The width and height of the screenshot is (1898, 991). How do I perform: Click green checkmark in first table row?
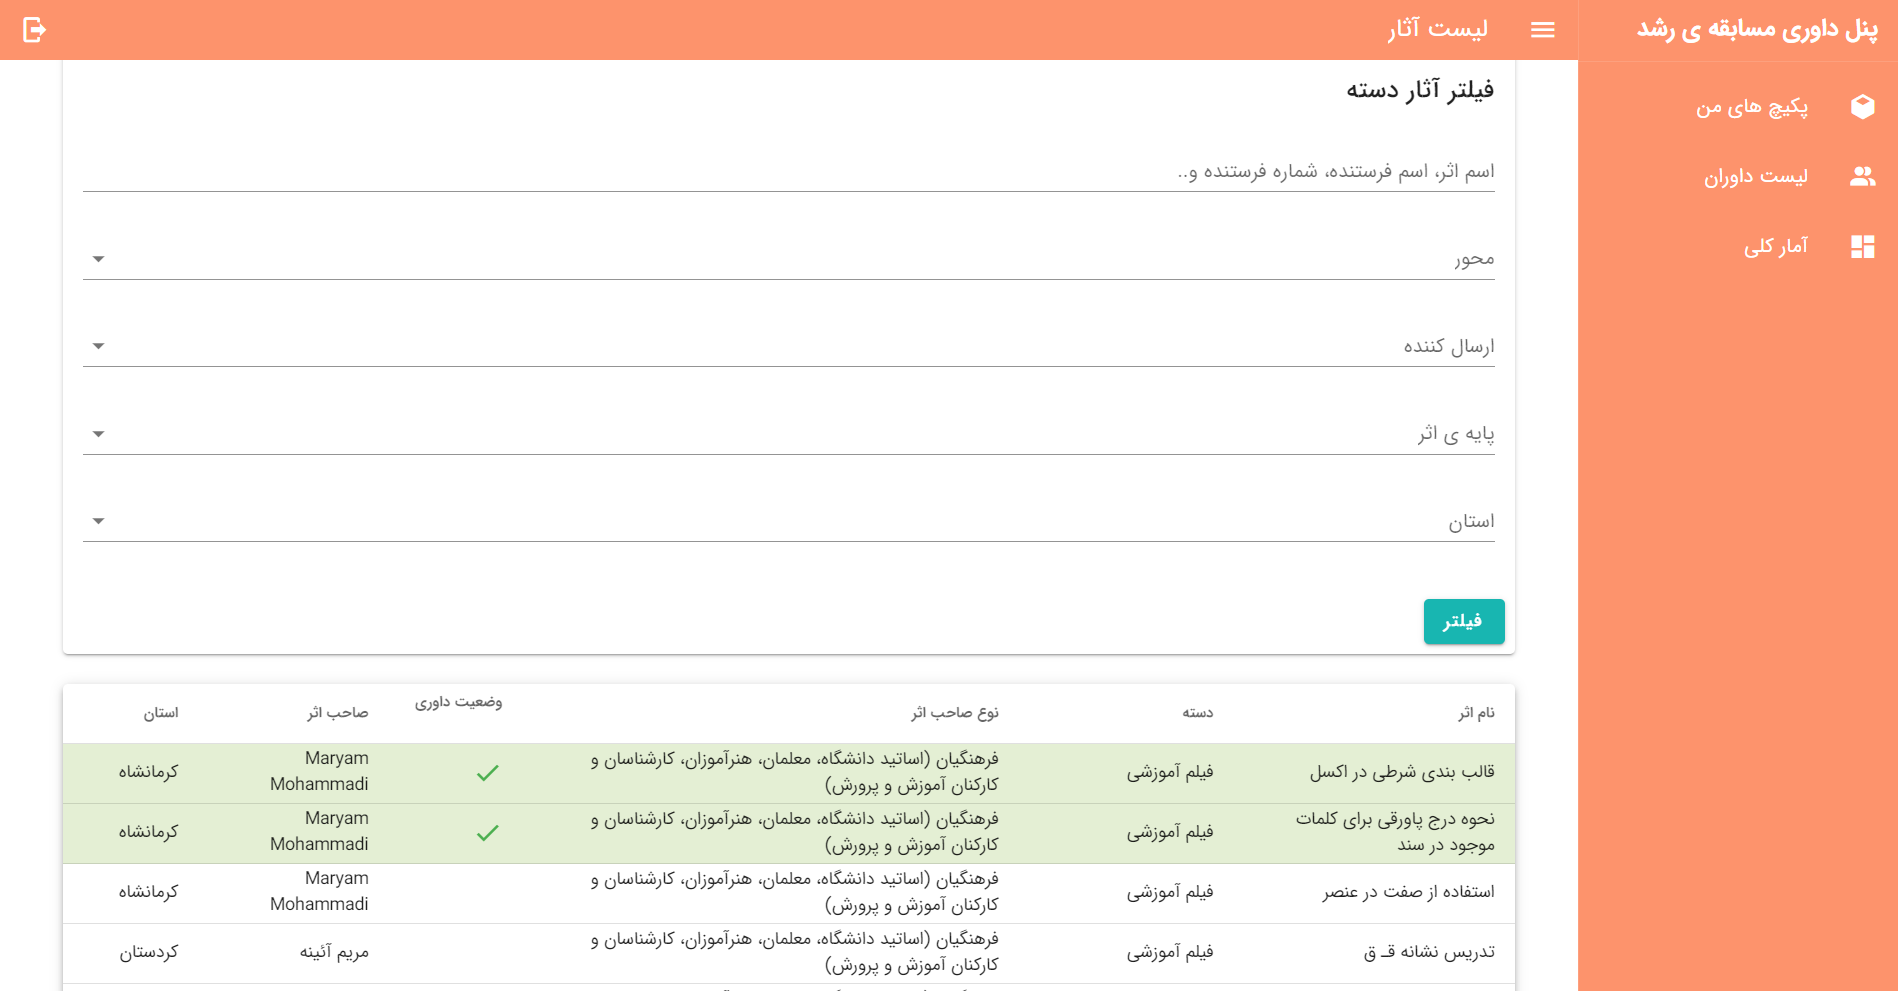click(x=487, y=773)
